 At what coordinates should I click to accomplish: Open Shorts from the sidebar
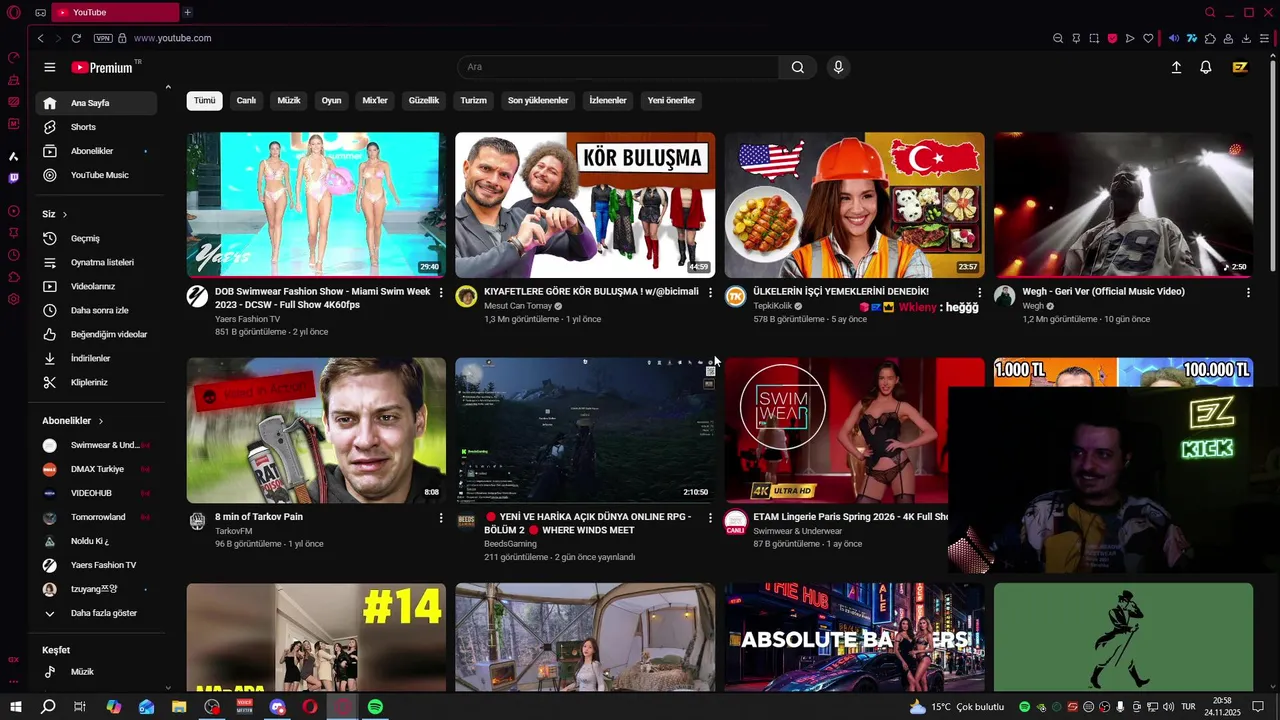96,127
